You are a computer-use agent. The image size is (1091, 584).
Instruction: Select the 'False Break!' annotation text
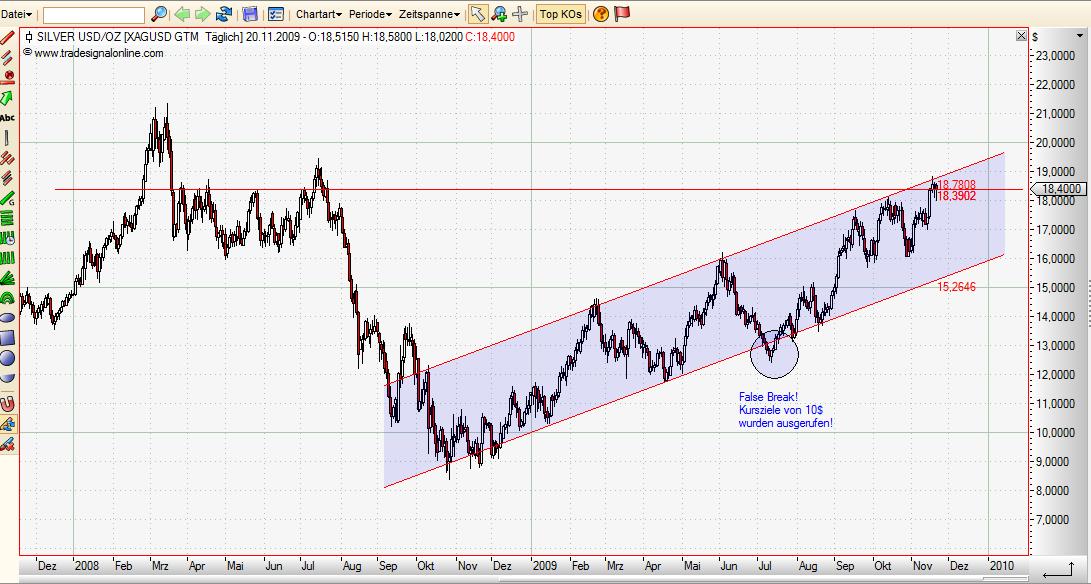click(768, 397)
